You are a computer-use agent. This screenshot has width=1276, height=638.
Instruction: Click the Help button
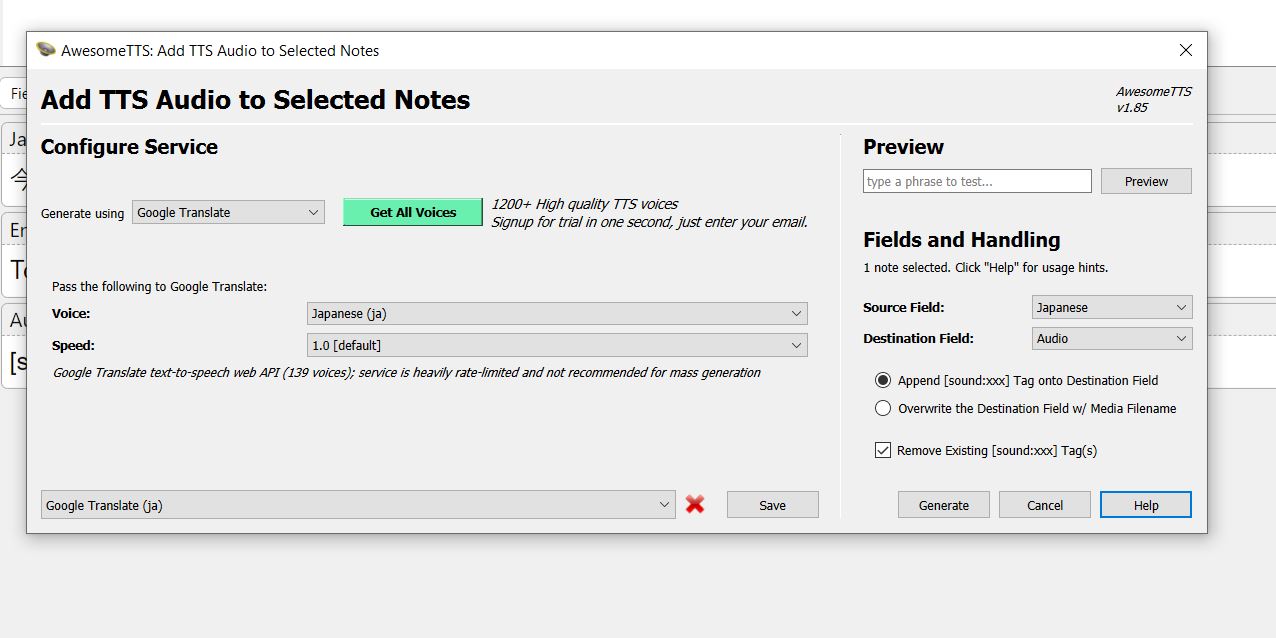1146,505
